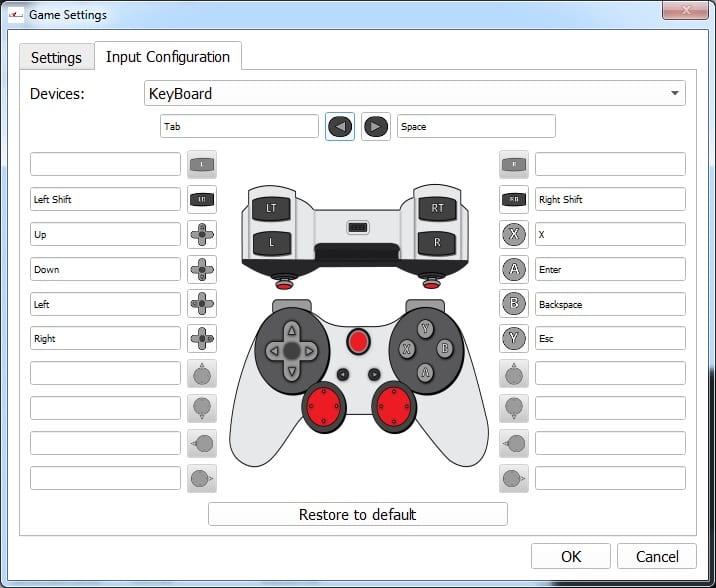
Task: Click the Tab key binding field
Action: pos(239,126)
